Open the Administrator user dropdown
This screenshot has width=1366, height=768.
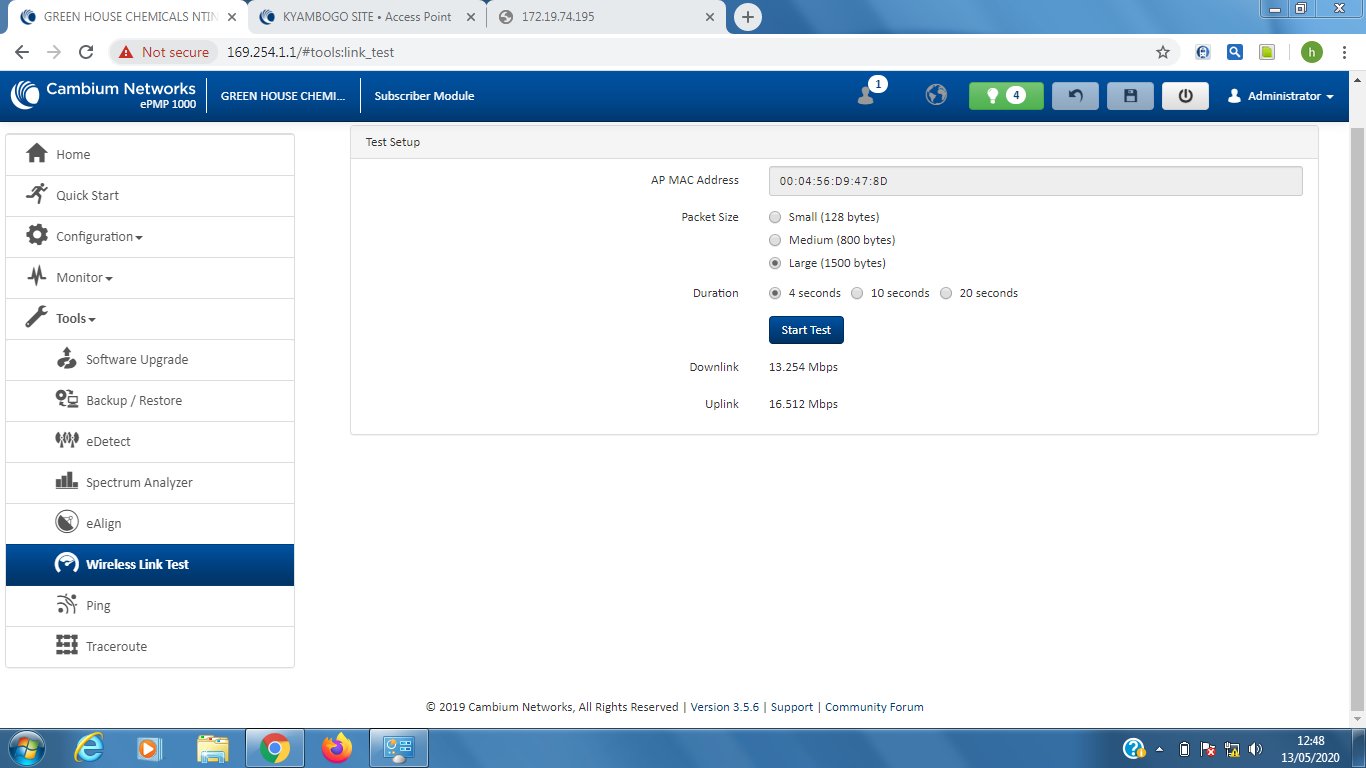click(1282, 96)
